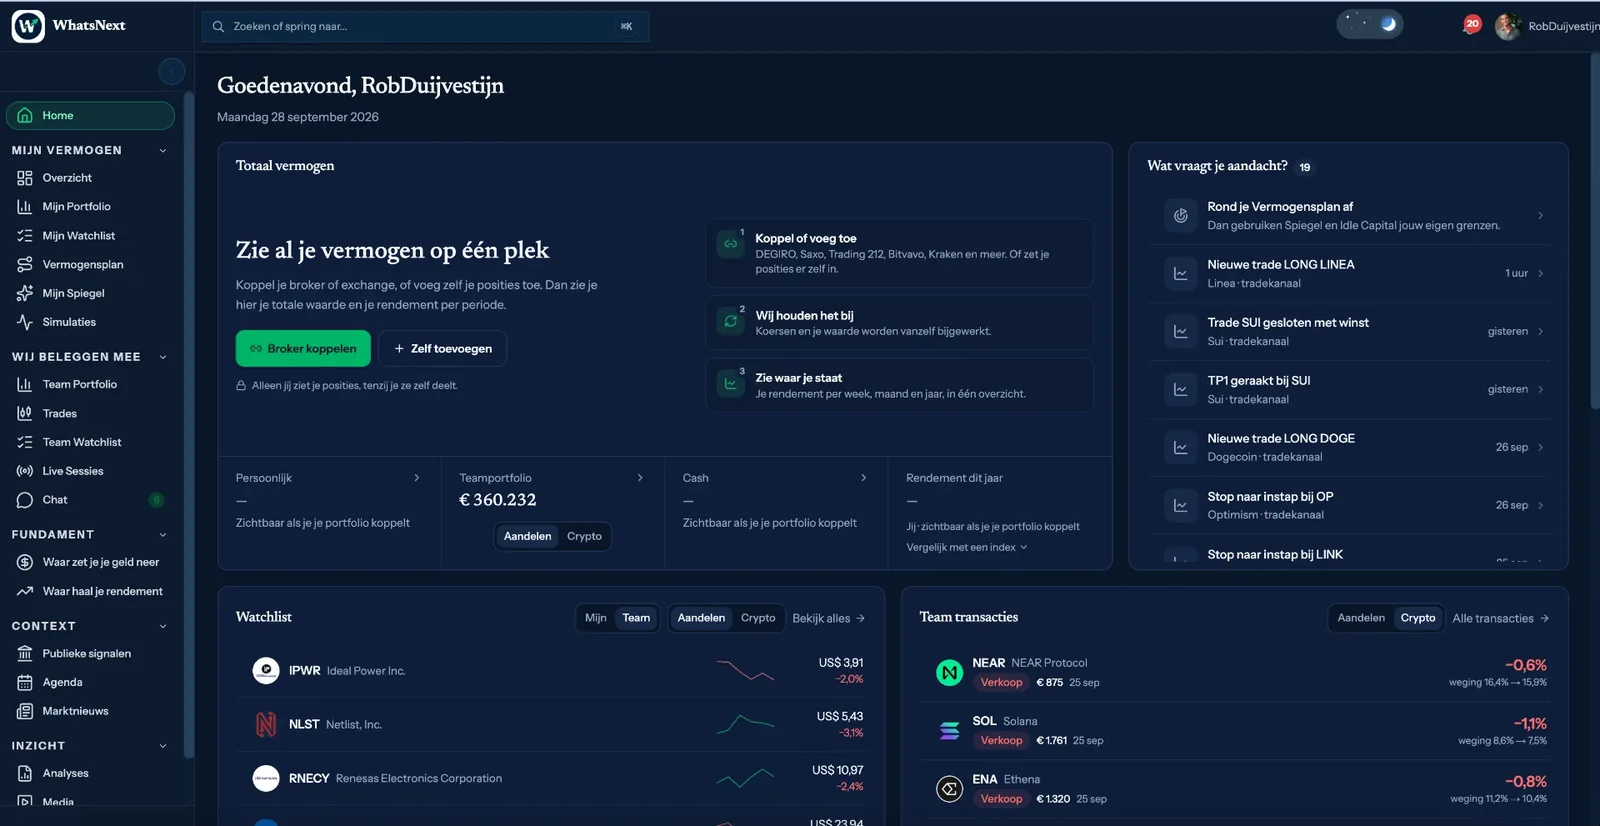Screen dimensions: 1600x826
Task: Collapse the INZICHT section
Action: tap(163, 746)
